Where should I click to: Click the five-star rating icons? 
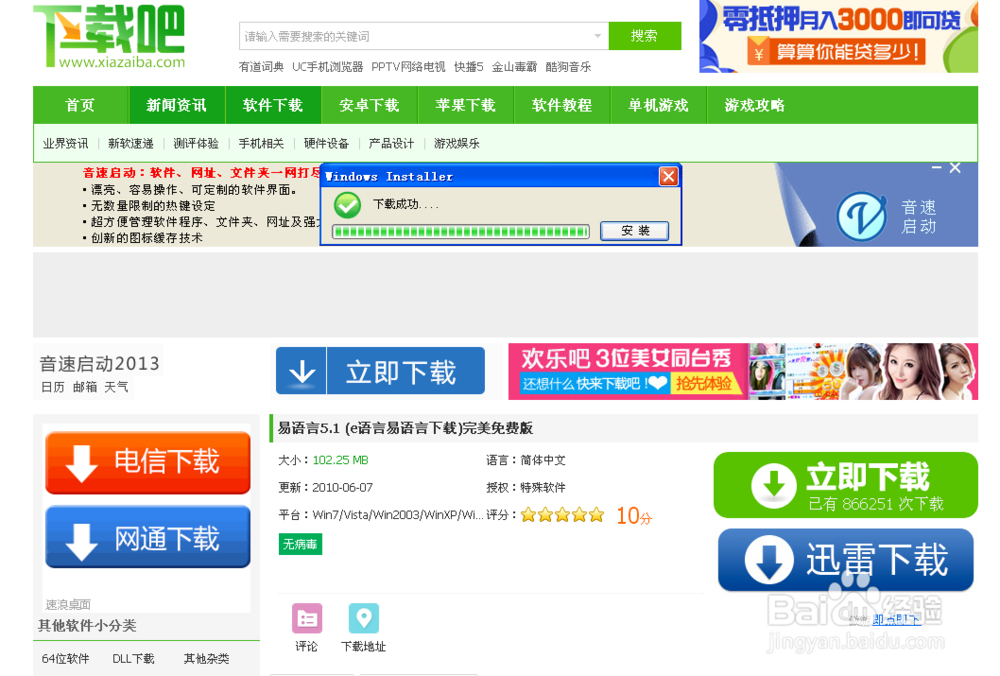[x=562, y=515]
